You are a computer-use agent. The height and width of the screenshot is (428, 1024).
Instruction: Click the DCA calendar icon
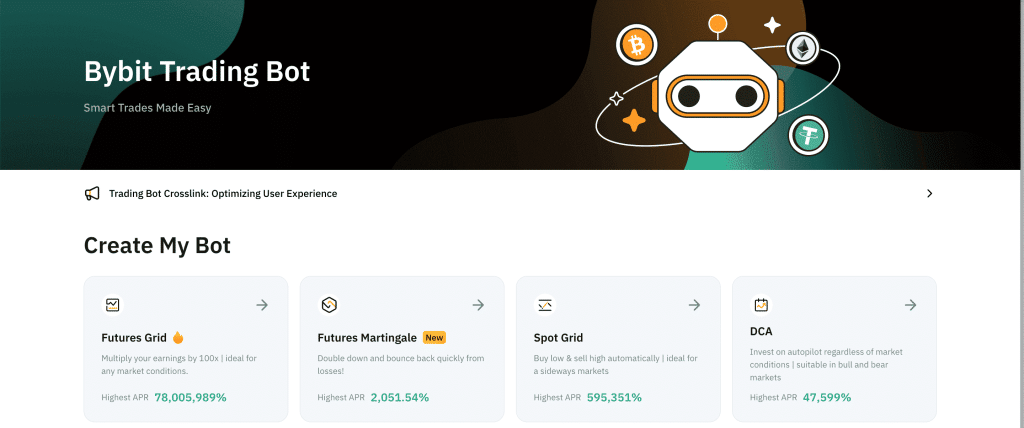[x=761, y=305]
